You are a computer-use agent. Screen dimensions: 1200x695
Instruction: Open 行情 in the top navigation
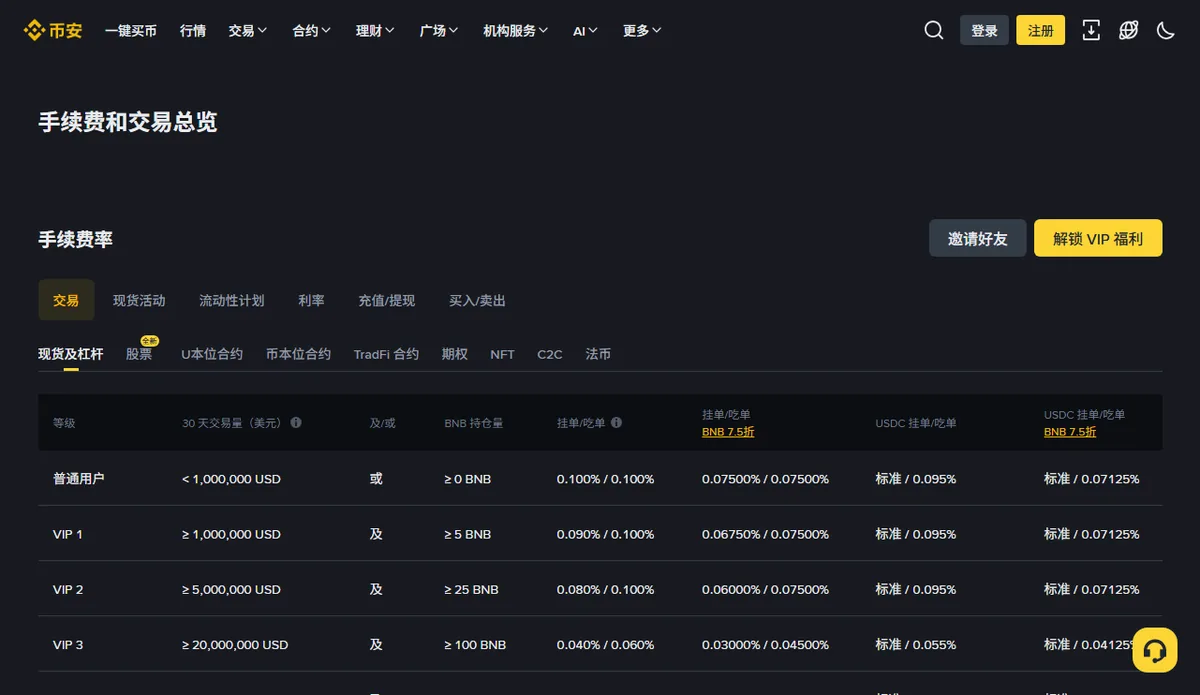[193, 31]
